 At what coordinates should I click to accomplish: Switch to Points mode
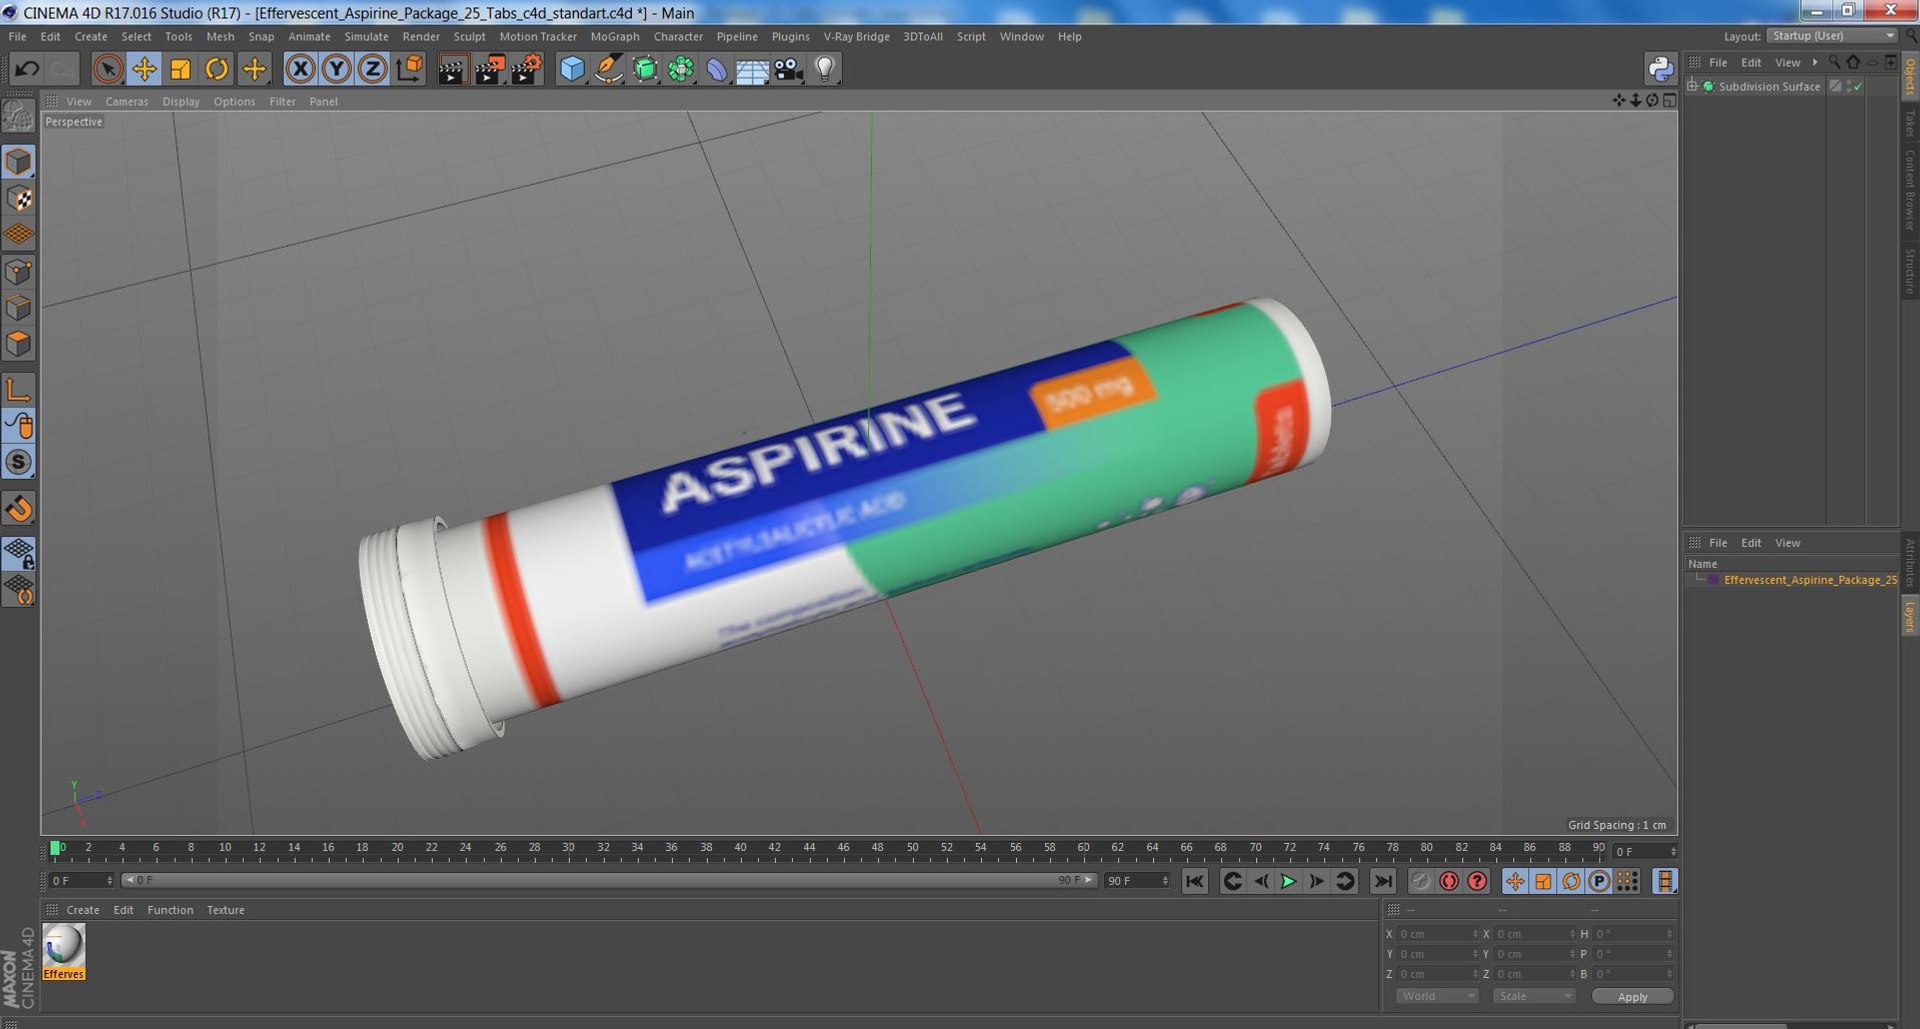18,272
